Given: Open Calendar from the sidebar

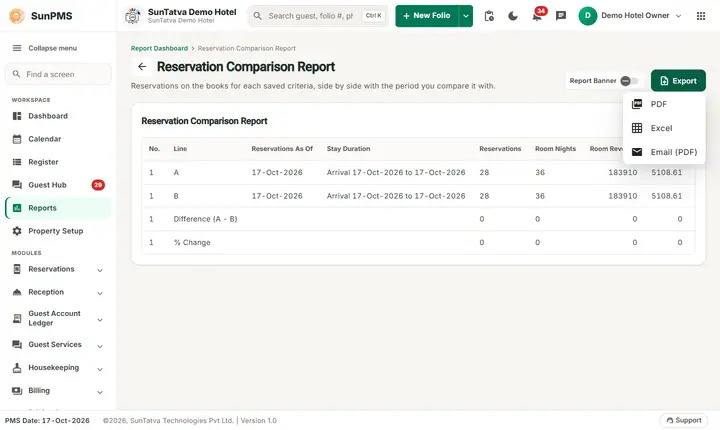Looking at the screenshot, I should click(58, 139).
